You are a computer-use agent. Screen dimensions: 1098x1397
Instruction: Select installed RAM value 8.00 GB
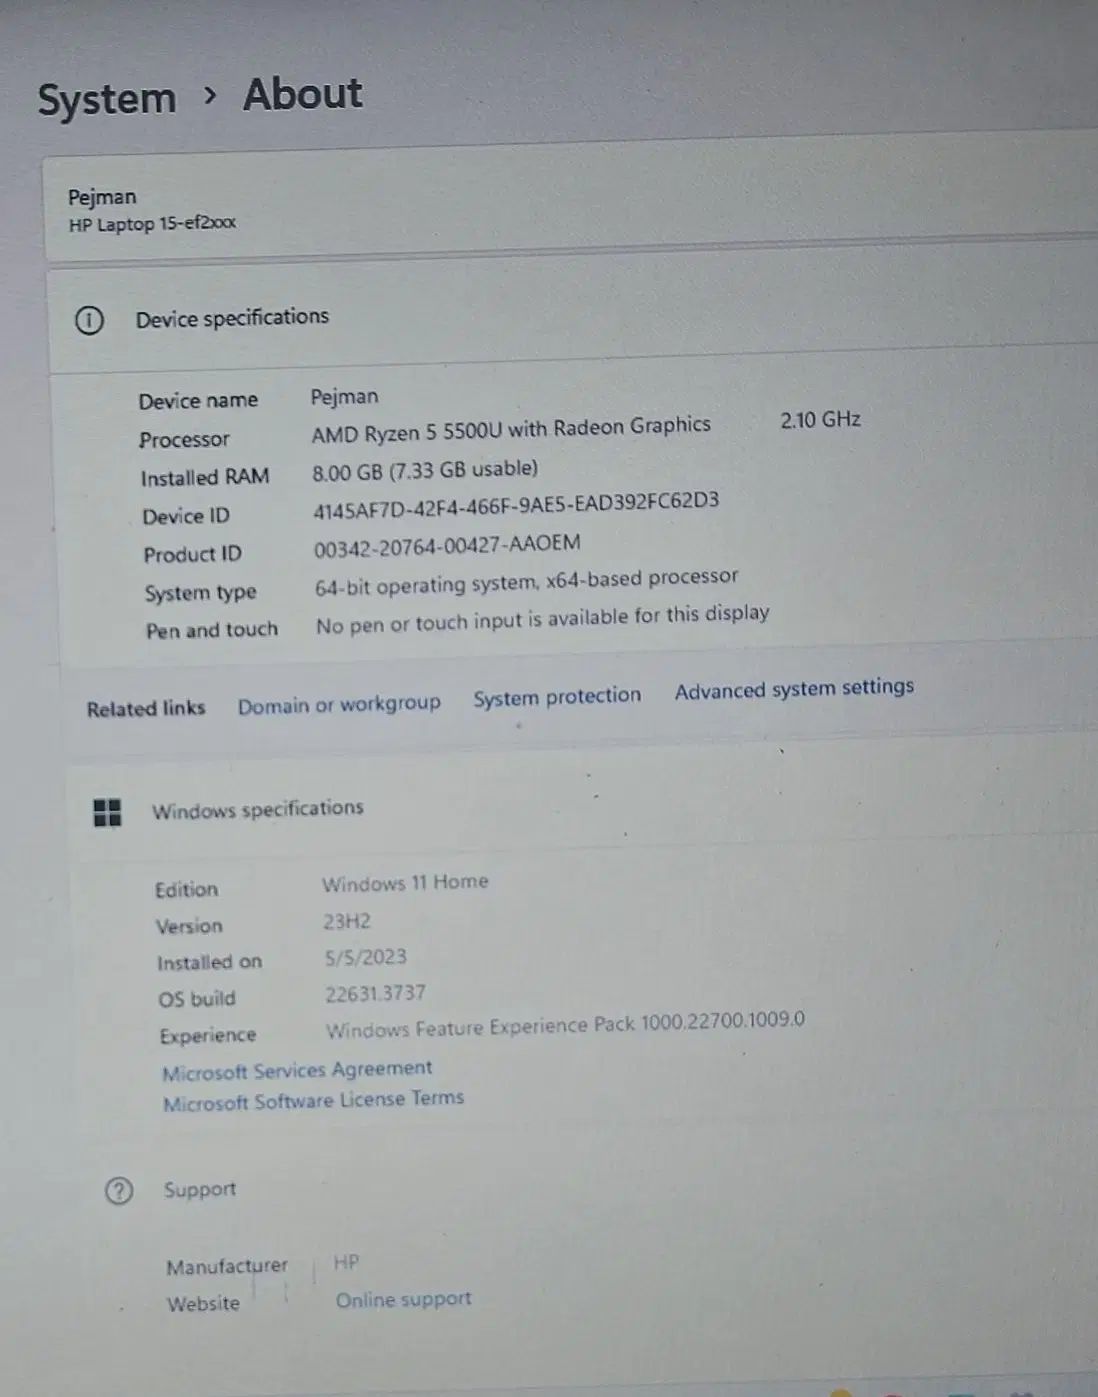[x=349, y=472]
